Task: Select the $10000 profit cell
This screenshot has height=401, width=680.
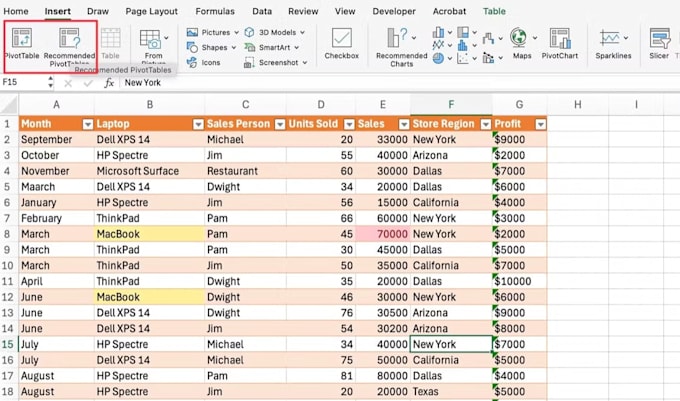Action: click(519, 281)
